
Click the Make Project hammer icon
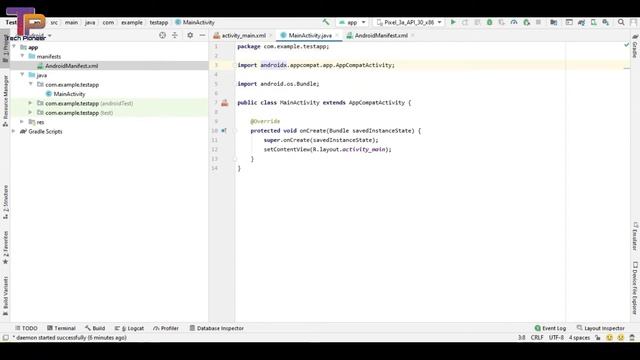pos(326,22)
